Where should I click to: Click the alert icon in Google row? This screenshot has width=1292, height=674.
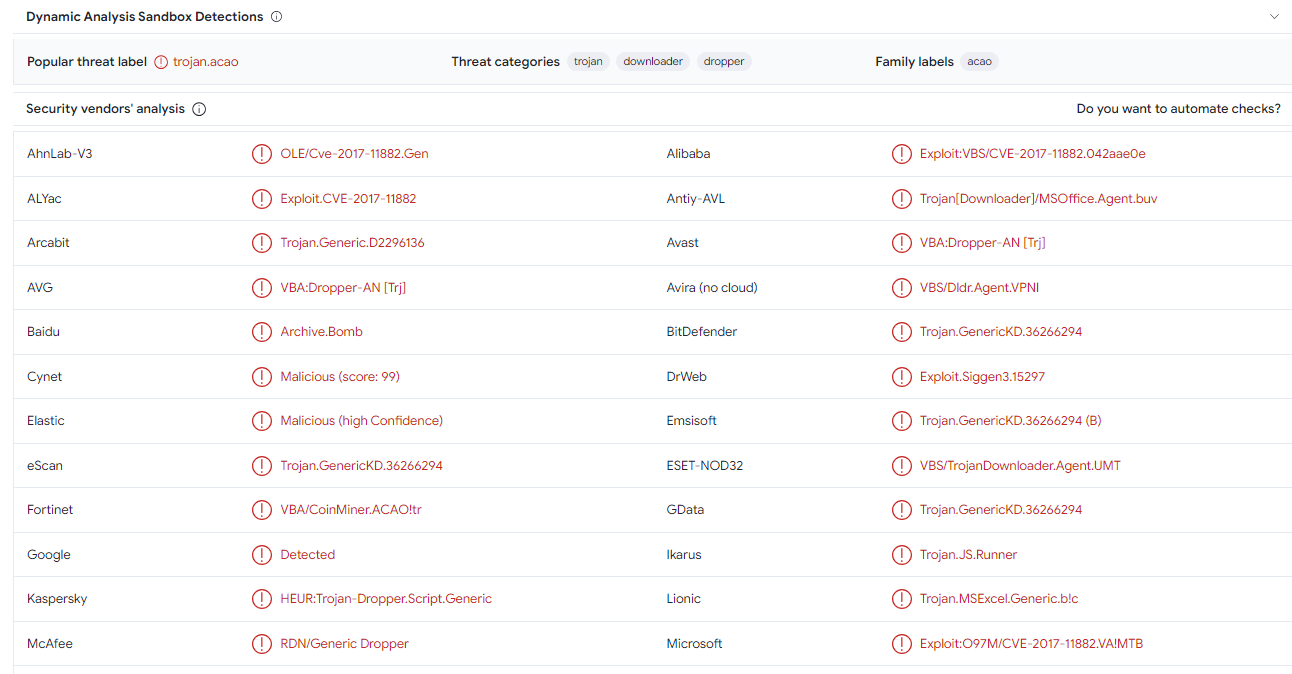pos(261,555)
